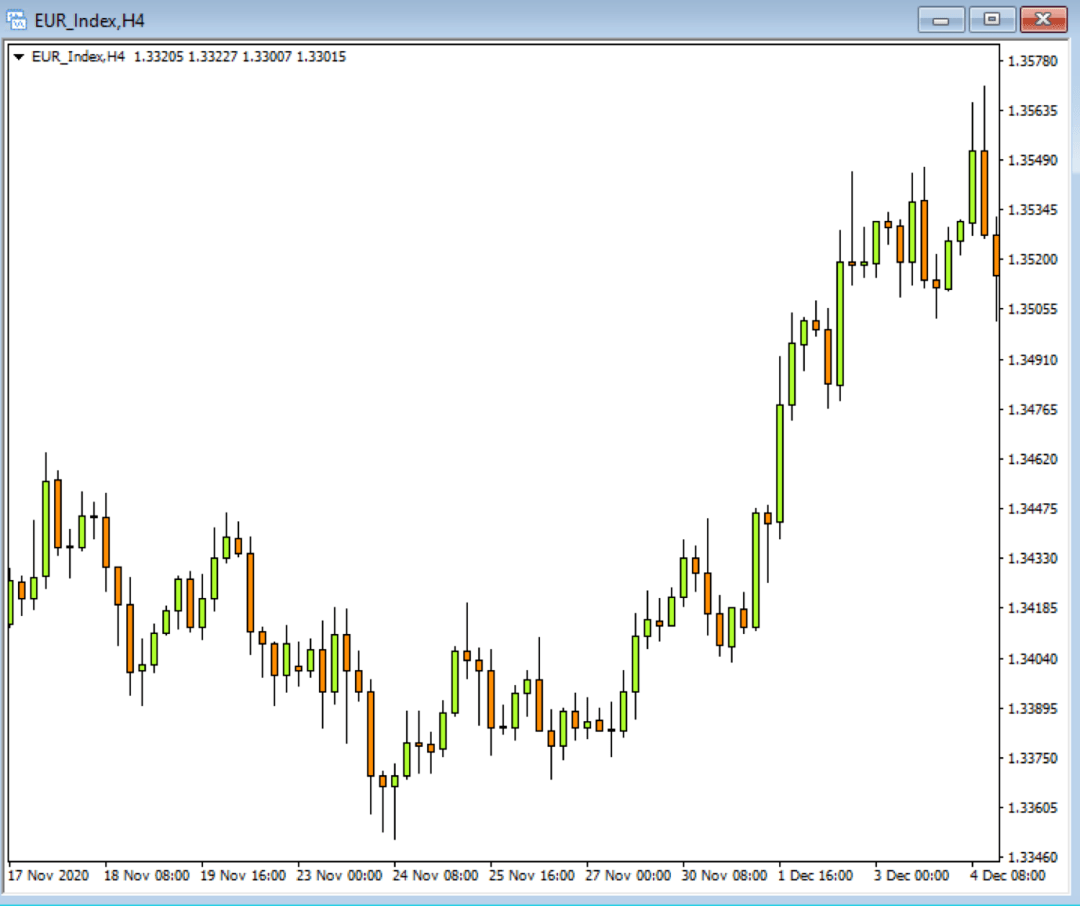Close the EUR_Index,H4 chart window
The width and height of the screenshot is (1080, 906).
tap(1043, 19)
